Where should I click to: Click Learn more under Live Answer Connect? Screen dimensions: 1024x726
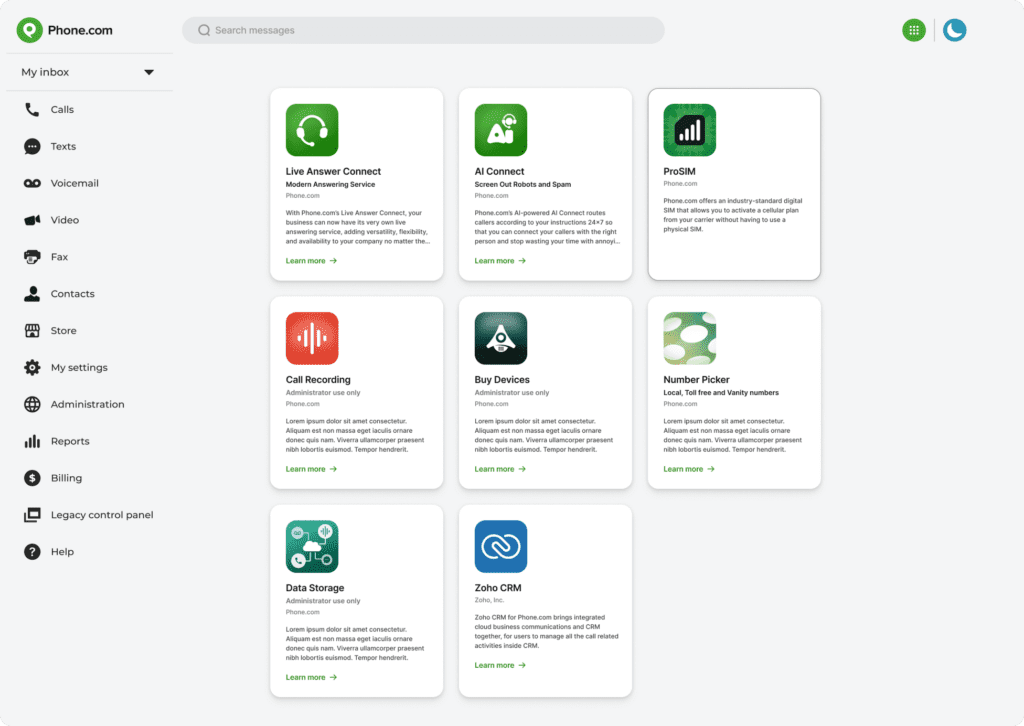coord(311,261)
